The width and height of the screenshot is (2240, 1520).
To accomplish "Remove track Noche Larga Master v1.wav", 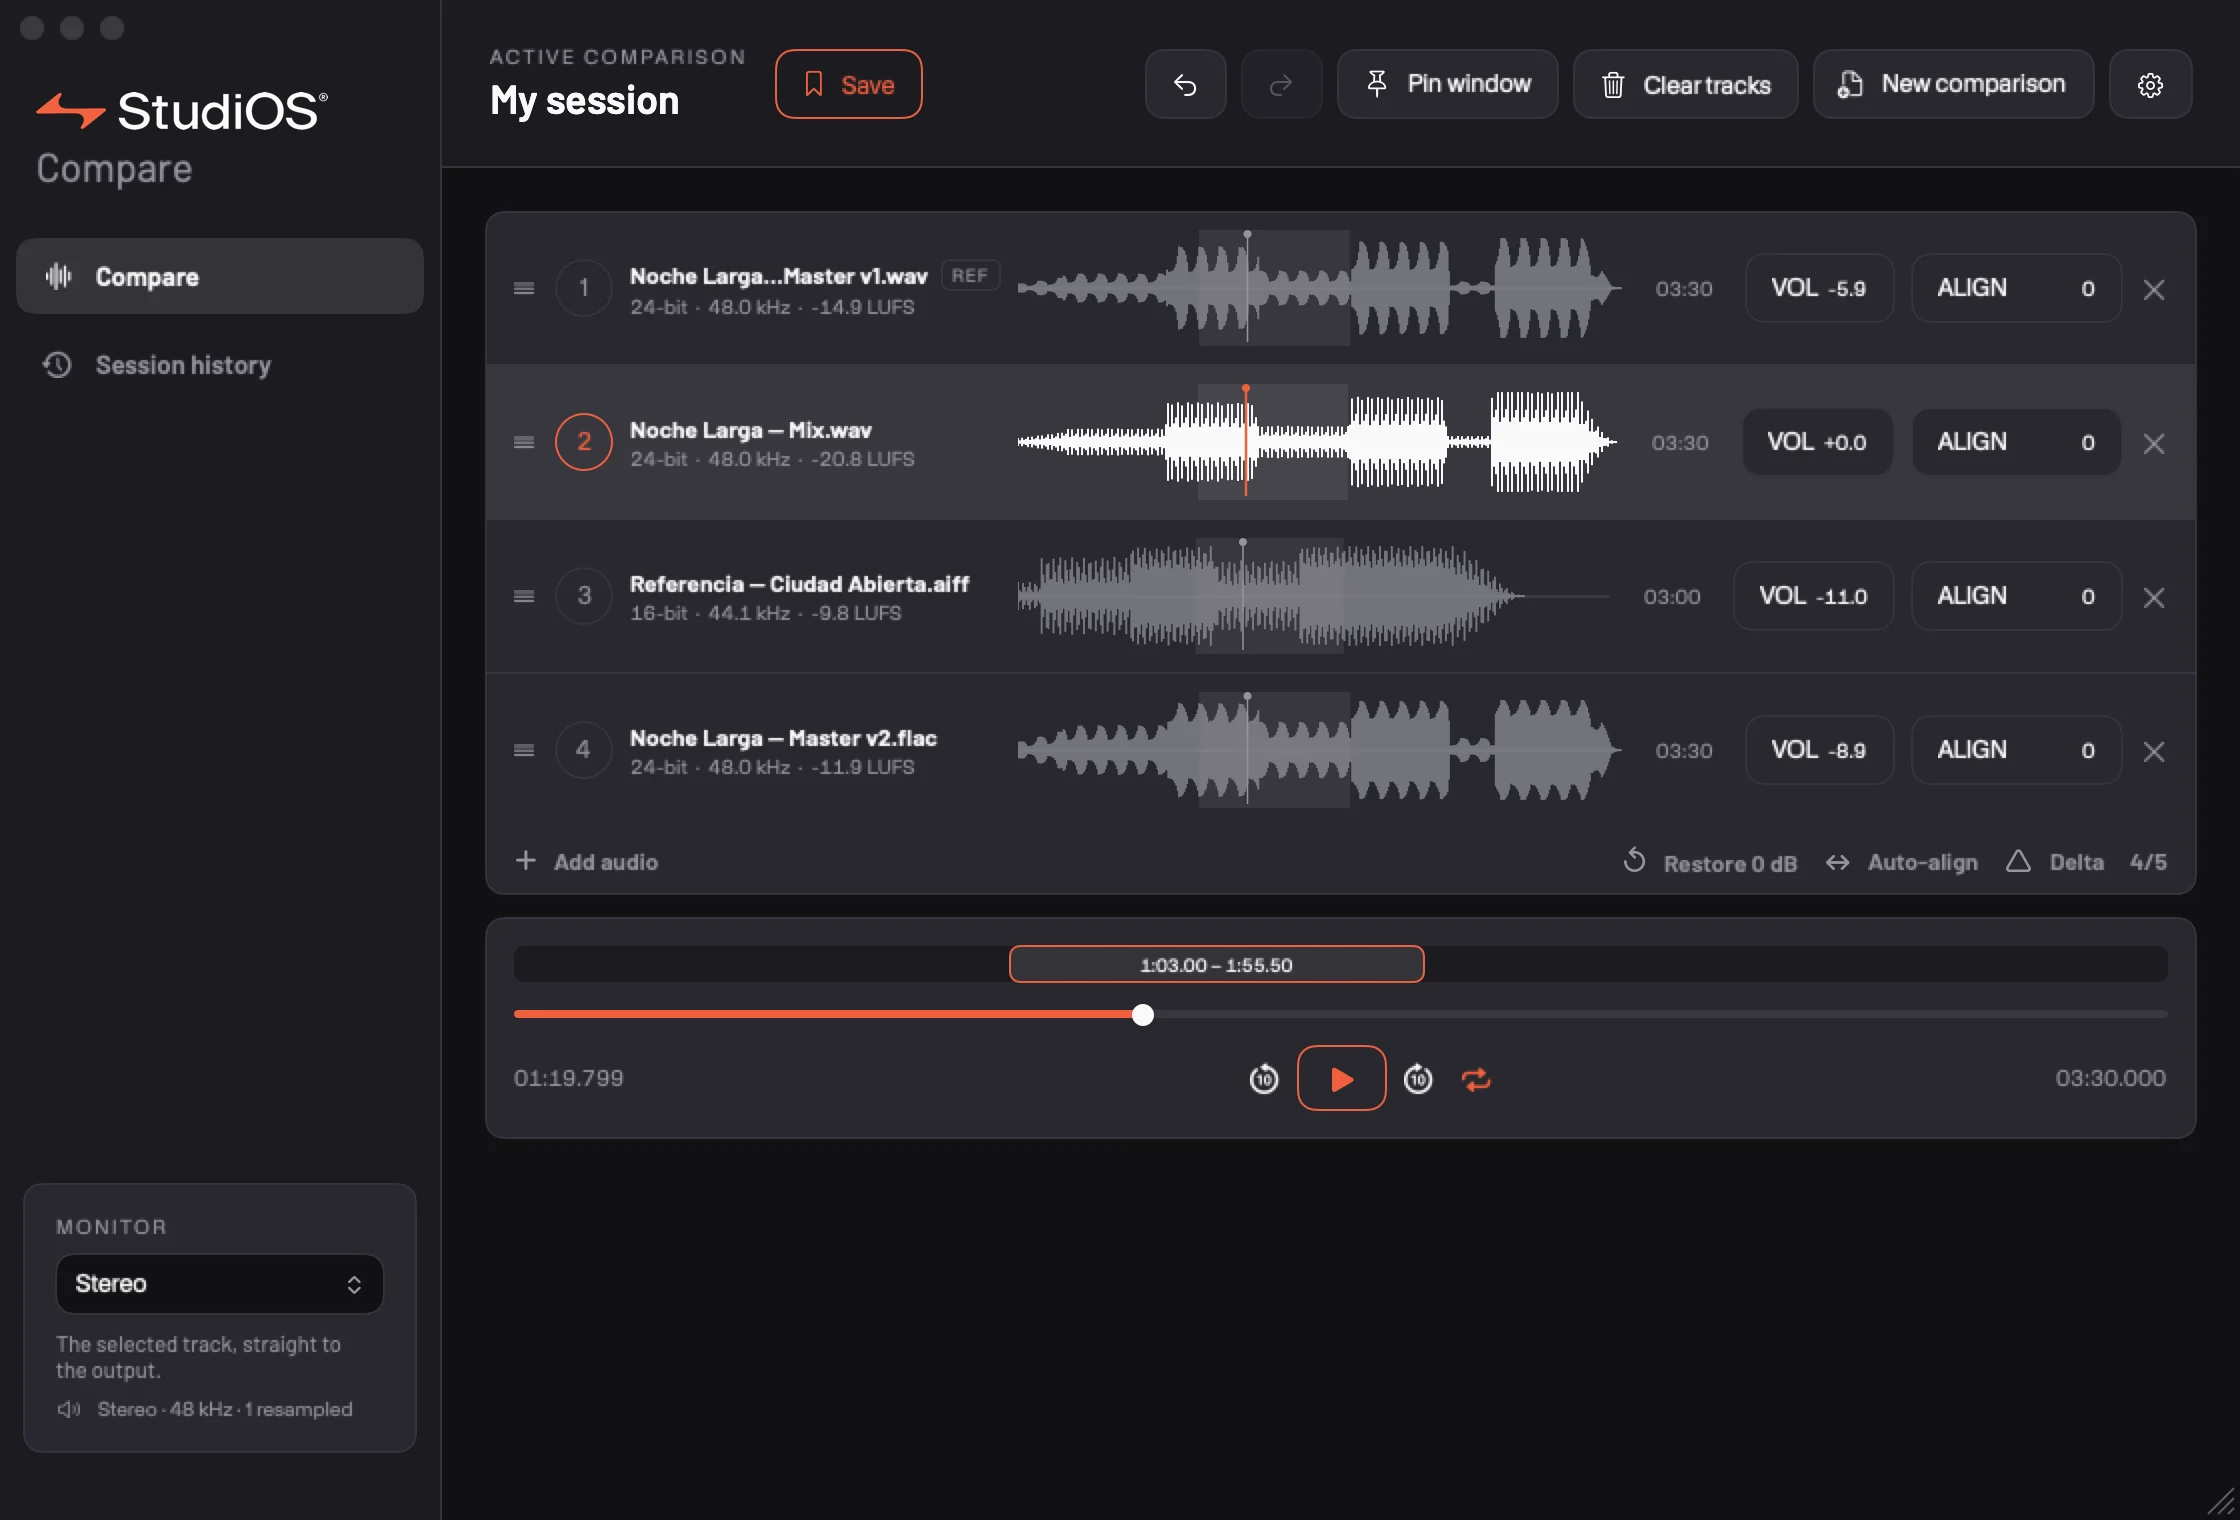I will [x=2154, y=289].
